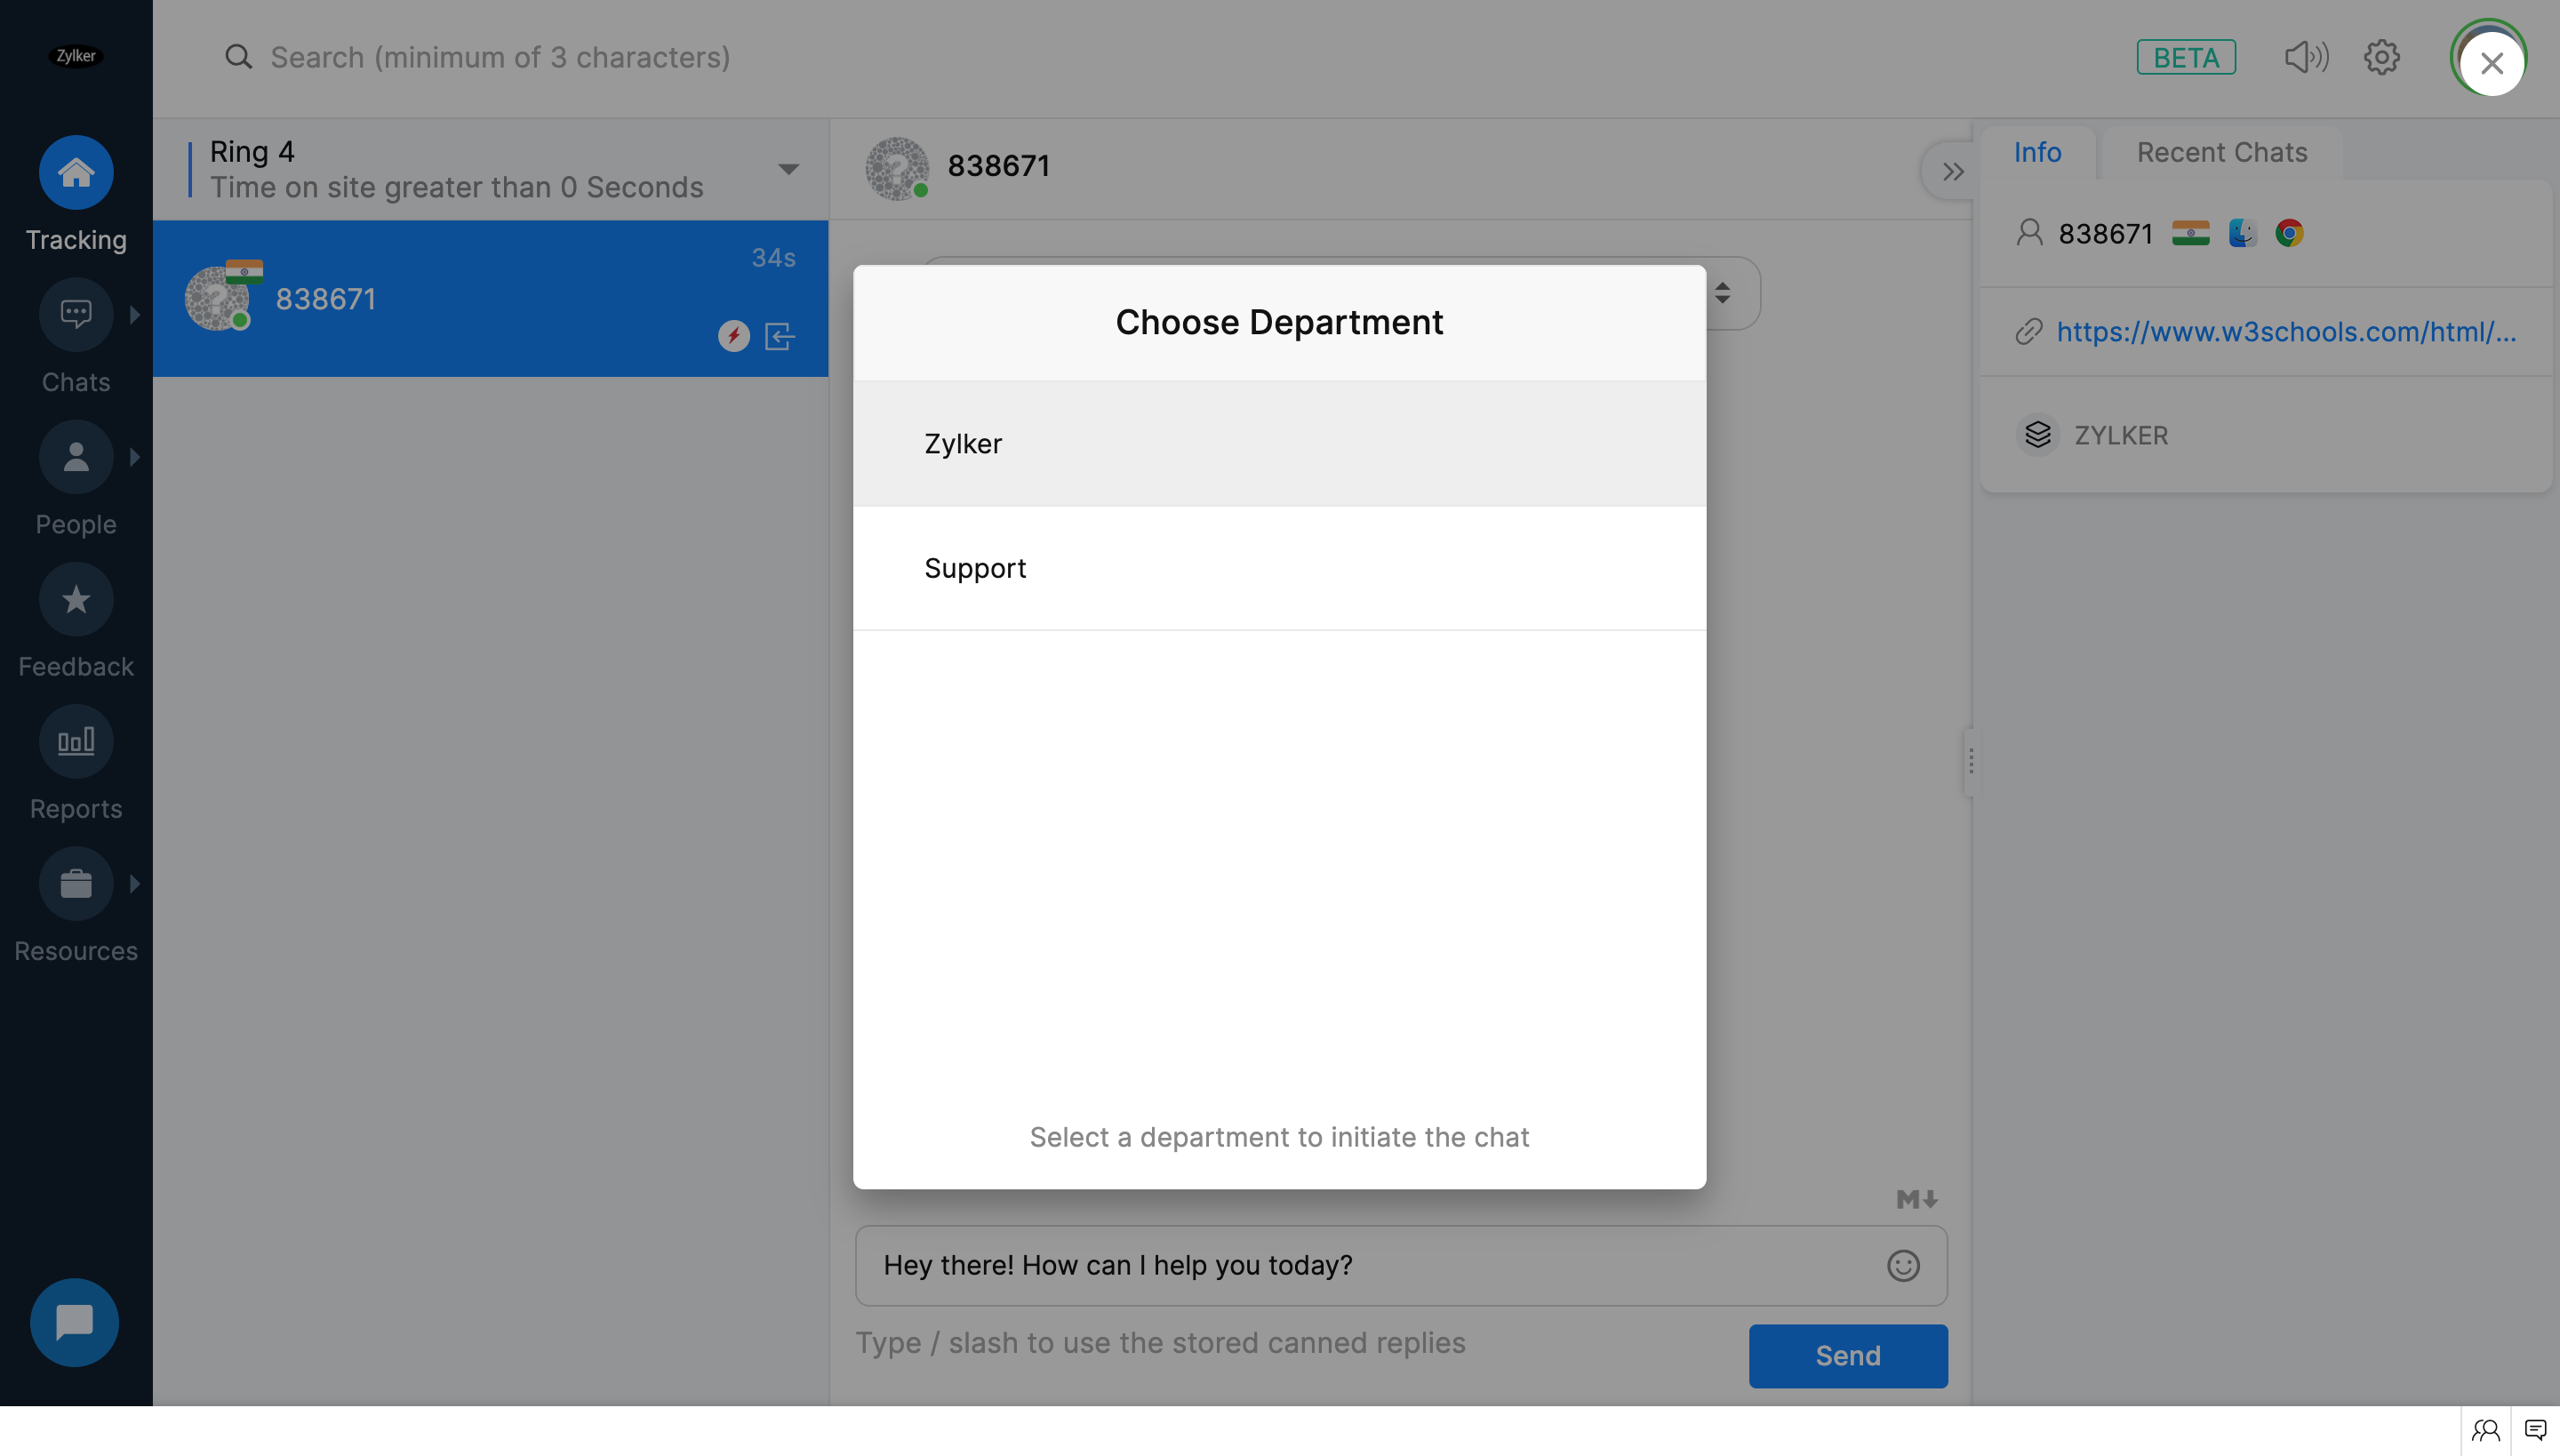The image size is (2560, 1456).
Task: Expand the Resources submenu arrow
Action: click(x=135, y=884)
